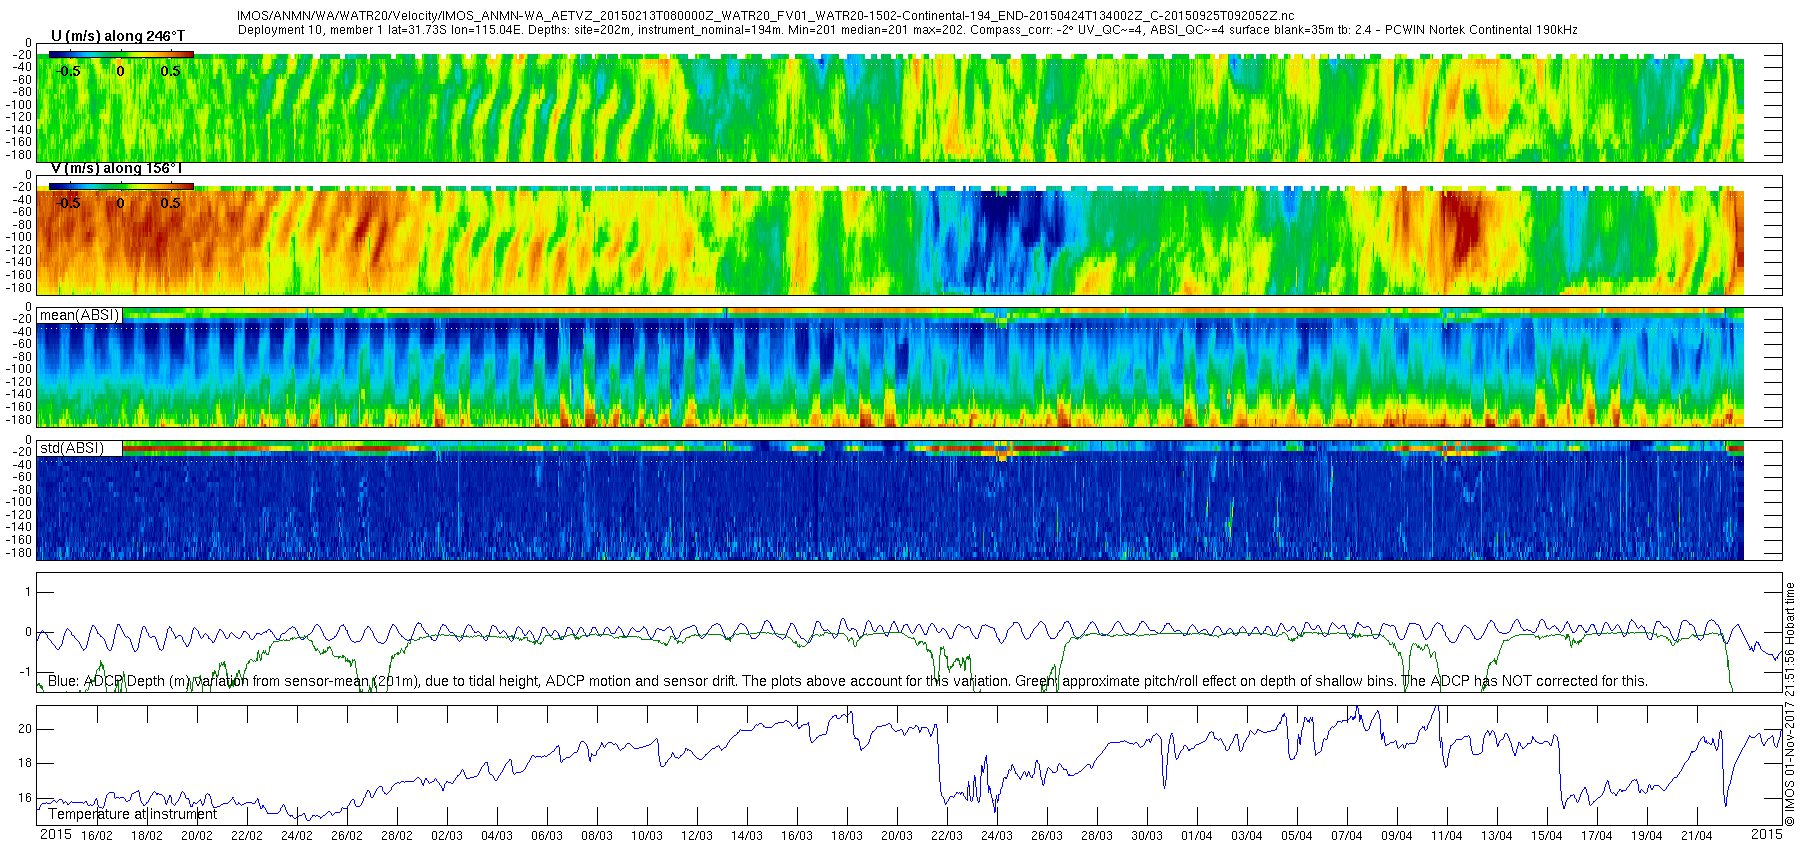This screenshot has height=850, width=1800.
Task: Click the temperature axis value 18
Action: 25,763
